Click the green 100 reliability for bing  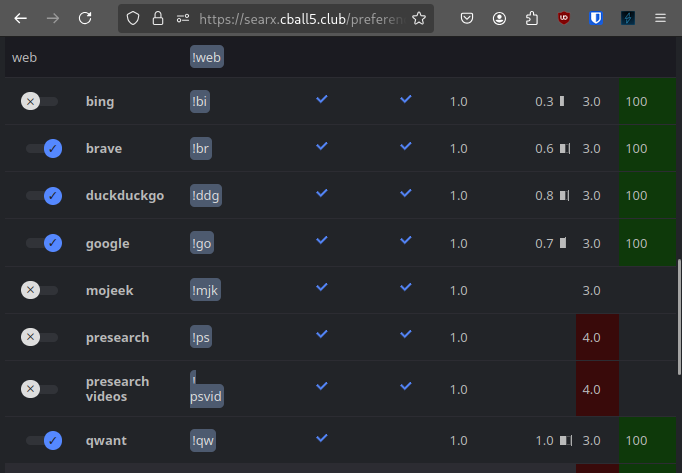(647, 101)
